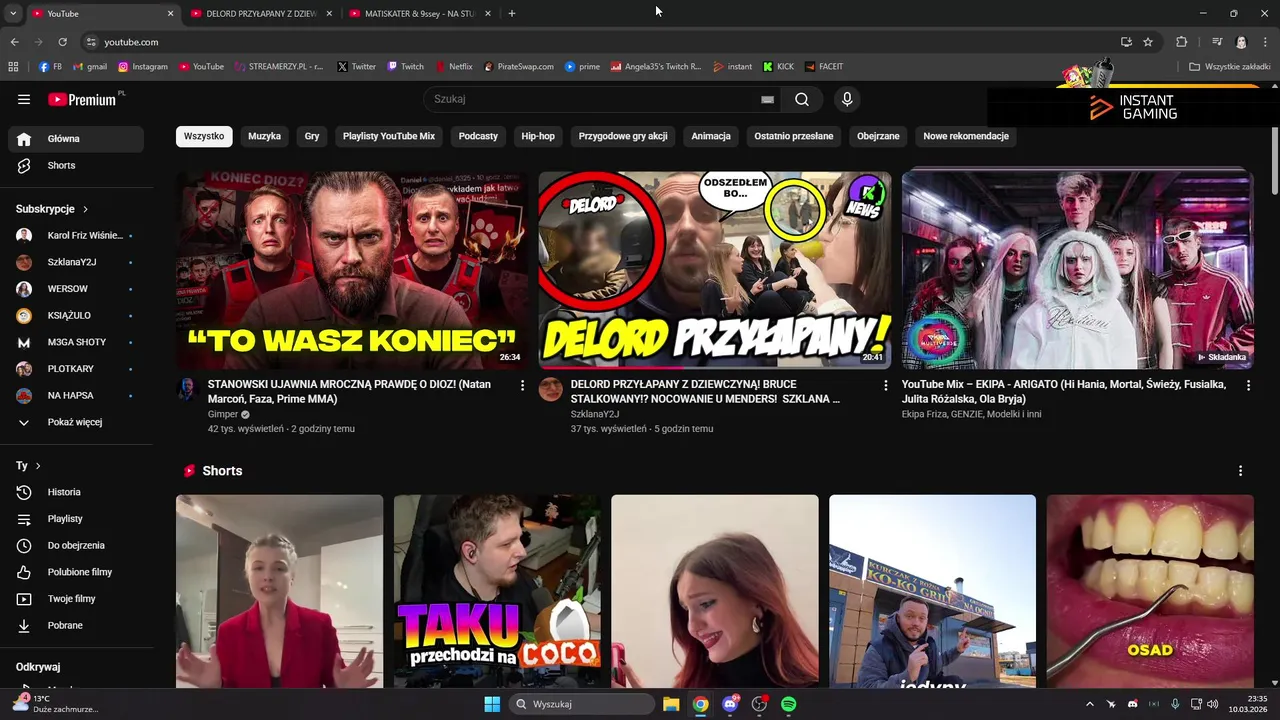
Task: Open the Netflix bookmark
Action: click(454, 67)
